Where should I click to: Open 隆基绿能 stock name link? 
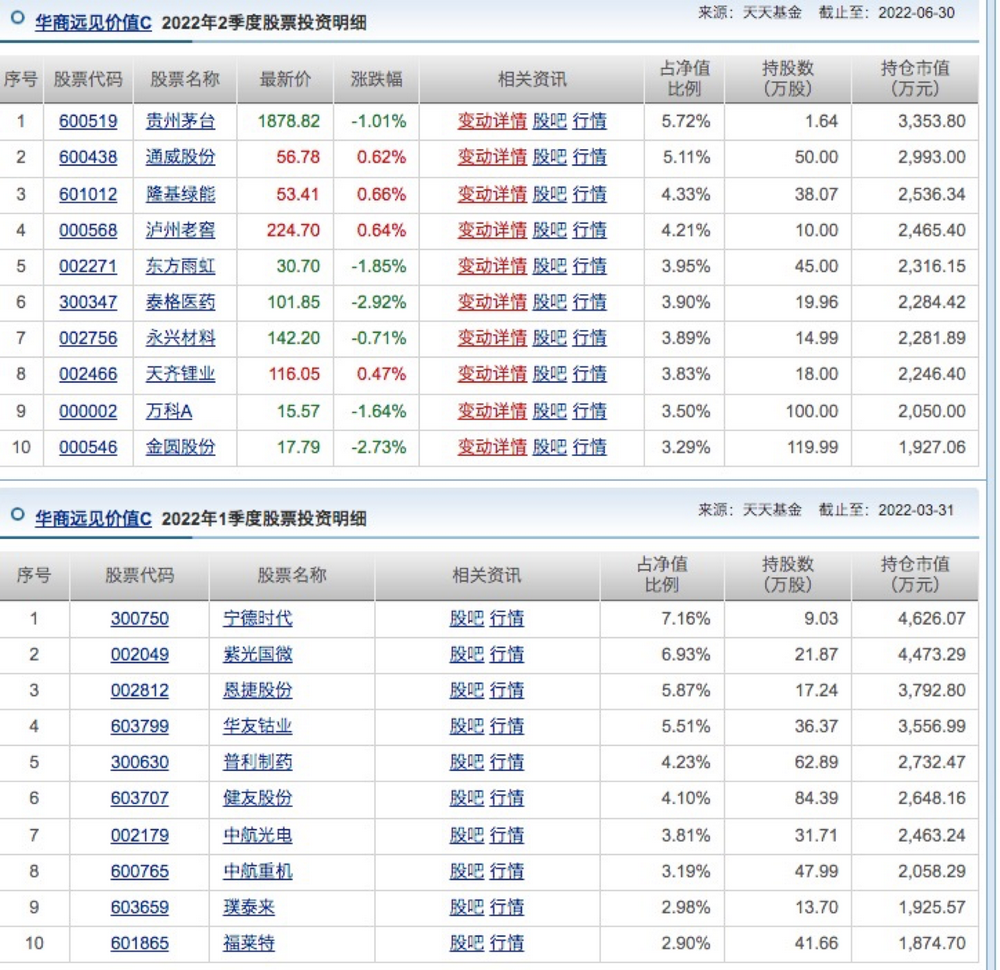click(180, 194)
